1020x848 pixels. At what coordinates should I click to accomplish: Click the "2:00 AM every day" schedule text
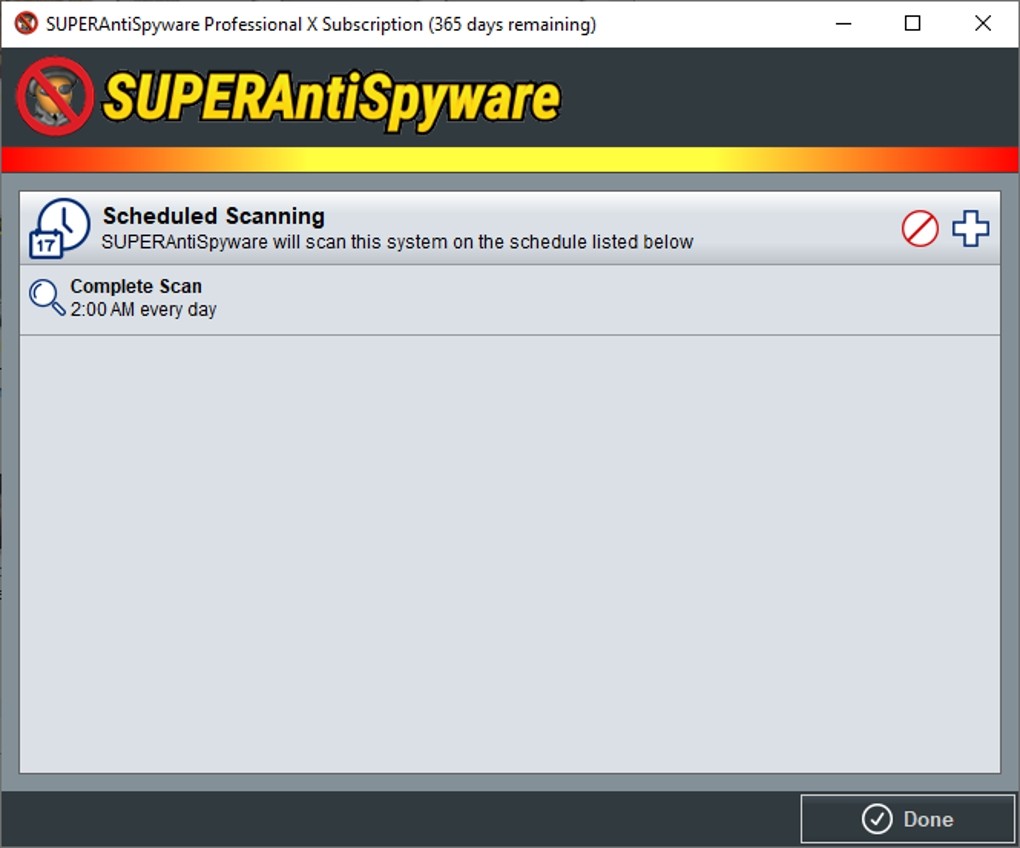click(143, 310)
